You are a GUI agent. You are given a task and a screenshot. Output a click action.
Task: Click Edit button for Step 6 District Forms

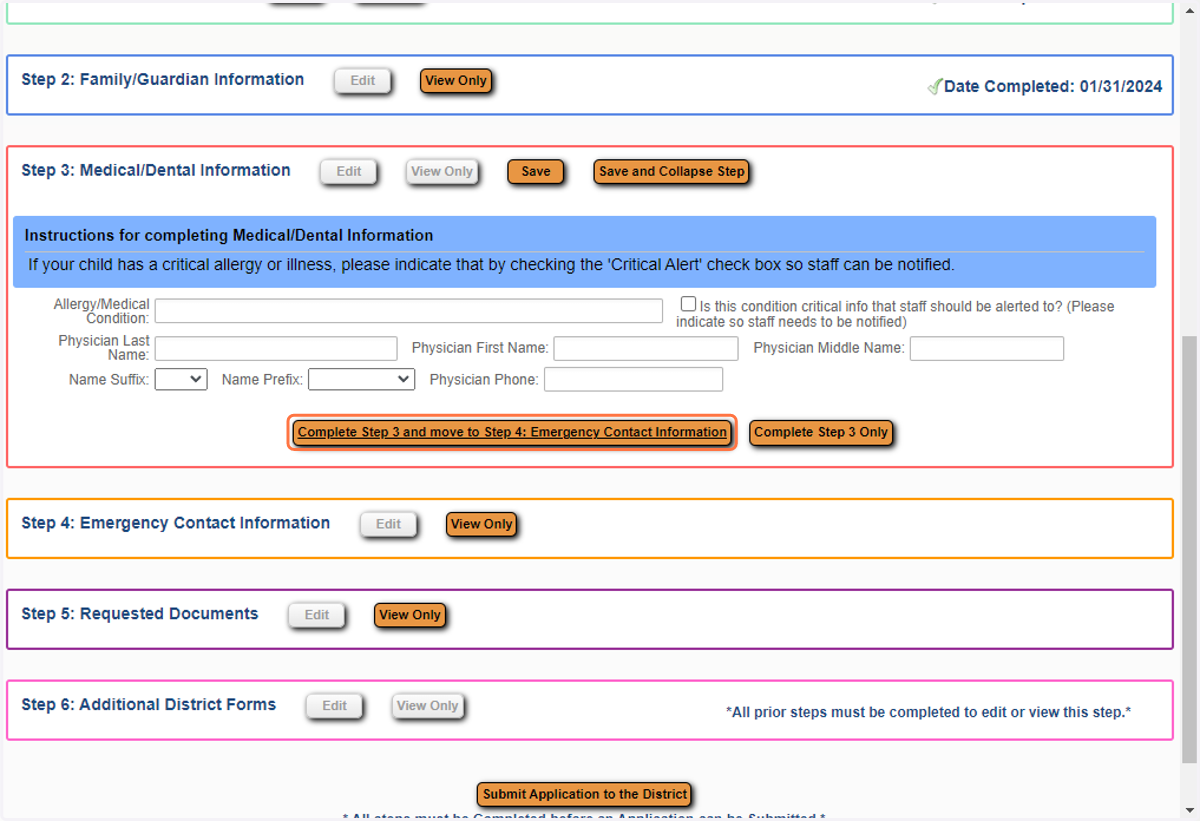click(334, 706)
